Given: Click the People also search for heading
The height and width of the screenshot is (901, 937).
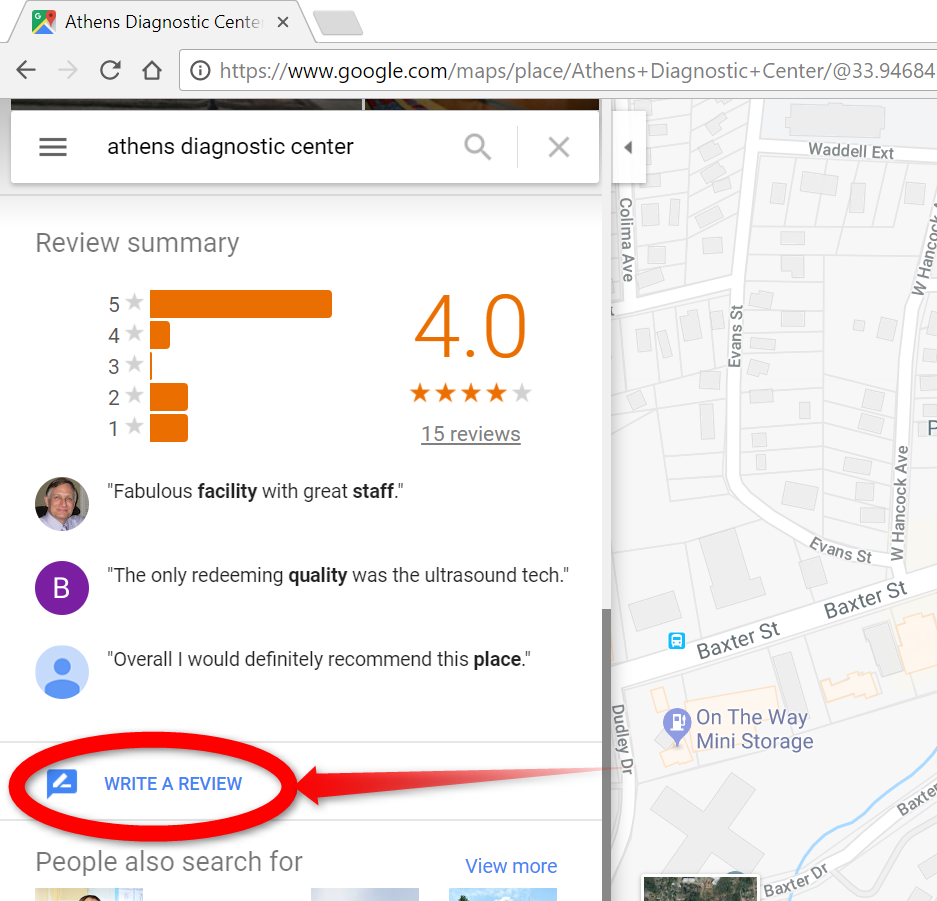Looking at the screenshot, I should point(169,862).
